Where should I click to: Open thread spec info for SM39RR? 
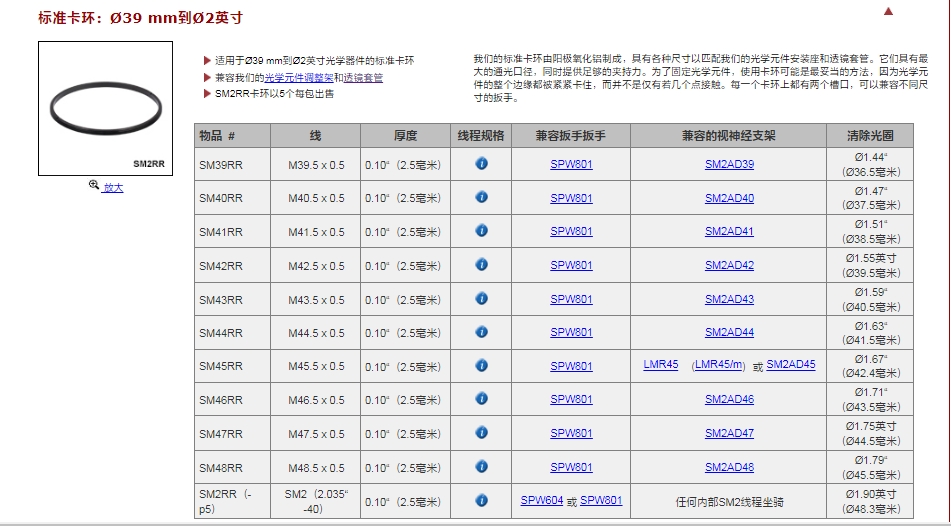(x=482, y=164)
